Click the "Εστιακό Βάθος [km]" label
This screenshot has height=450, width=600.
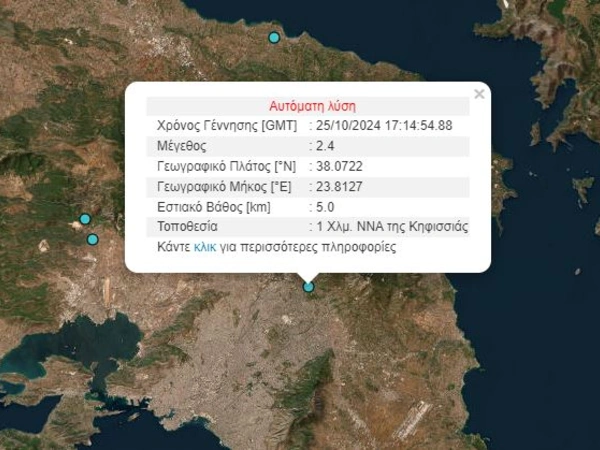coord(213,206)
